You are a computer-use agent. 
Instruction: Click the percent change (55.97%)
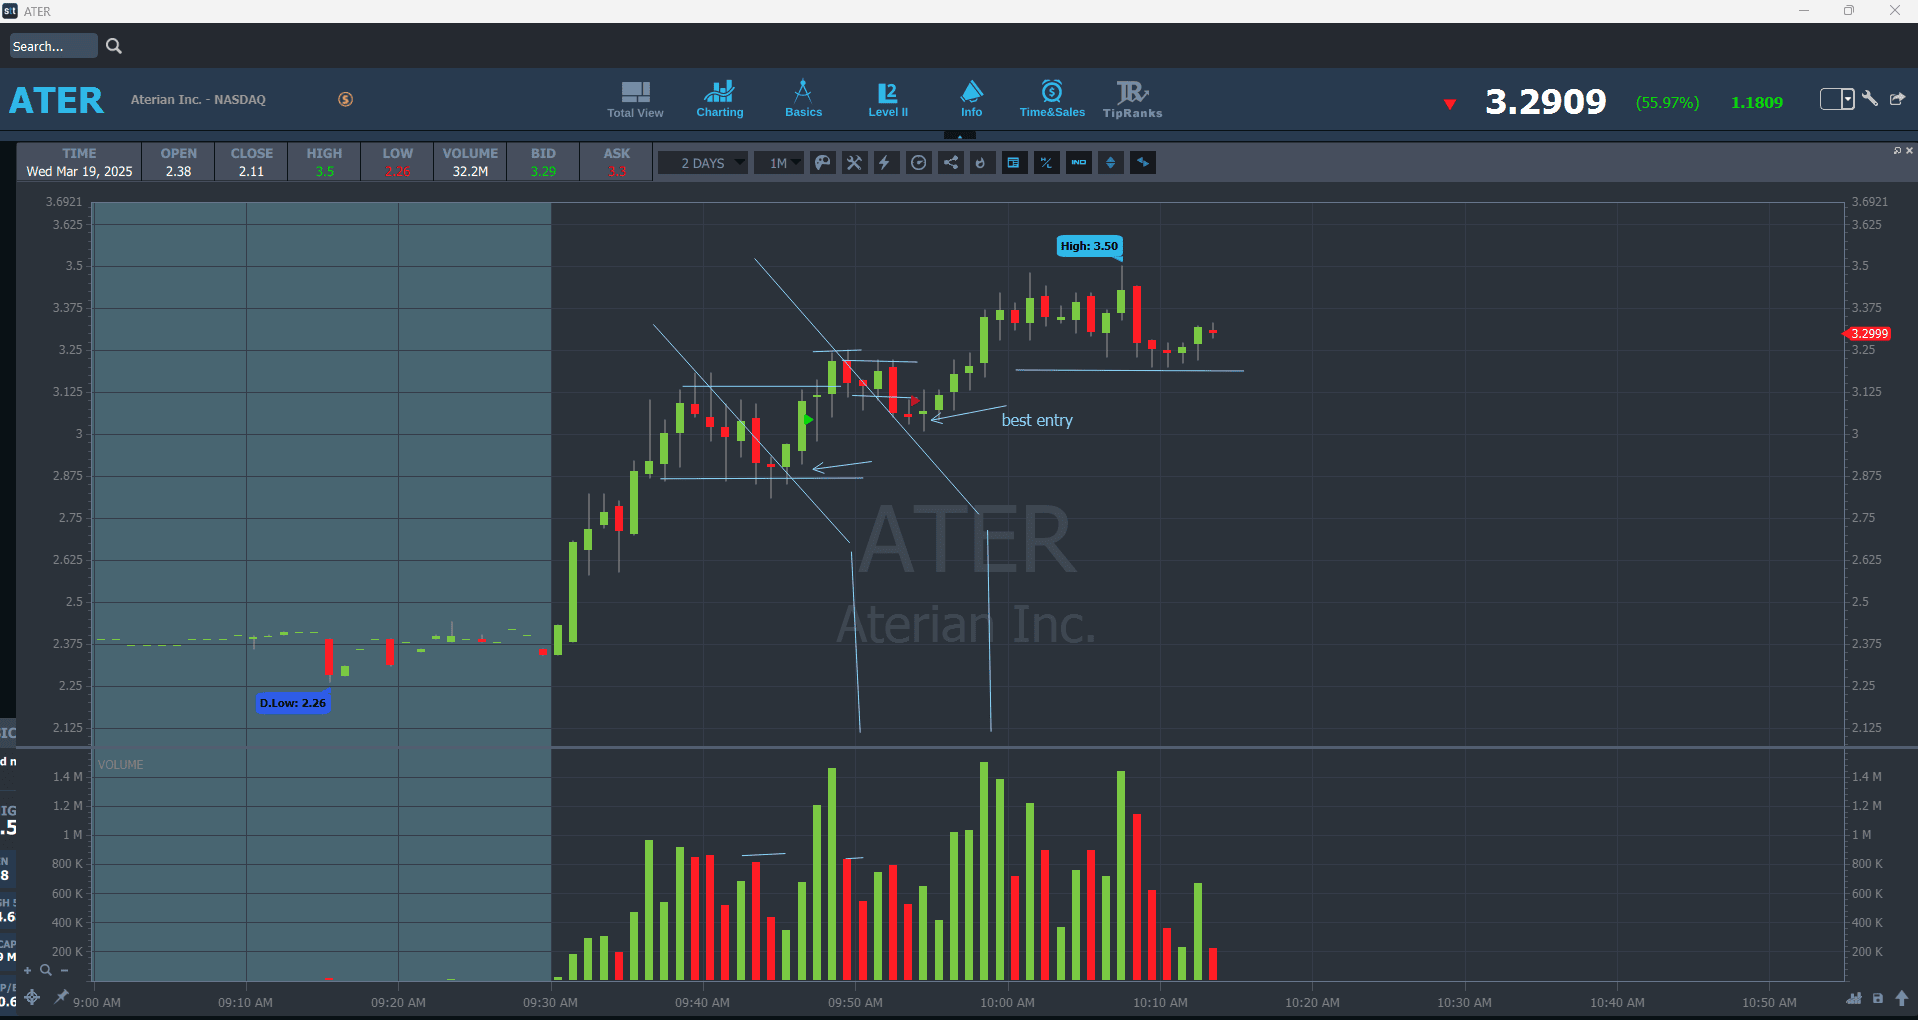tap(1667, 102)
